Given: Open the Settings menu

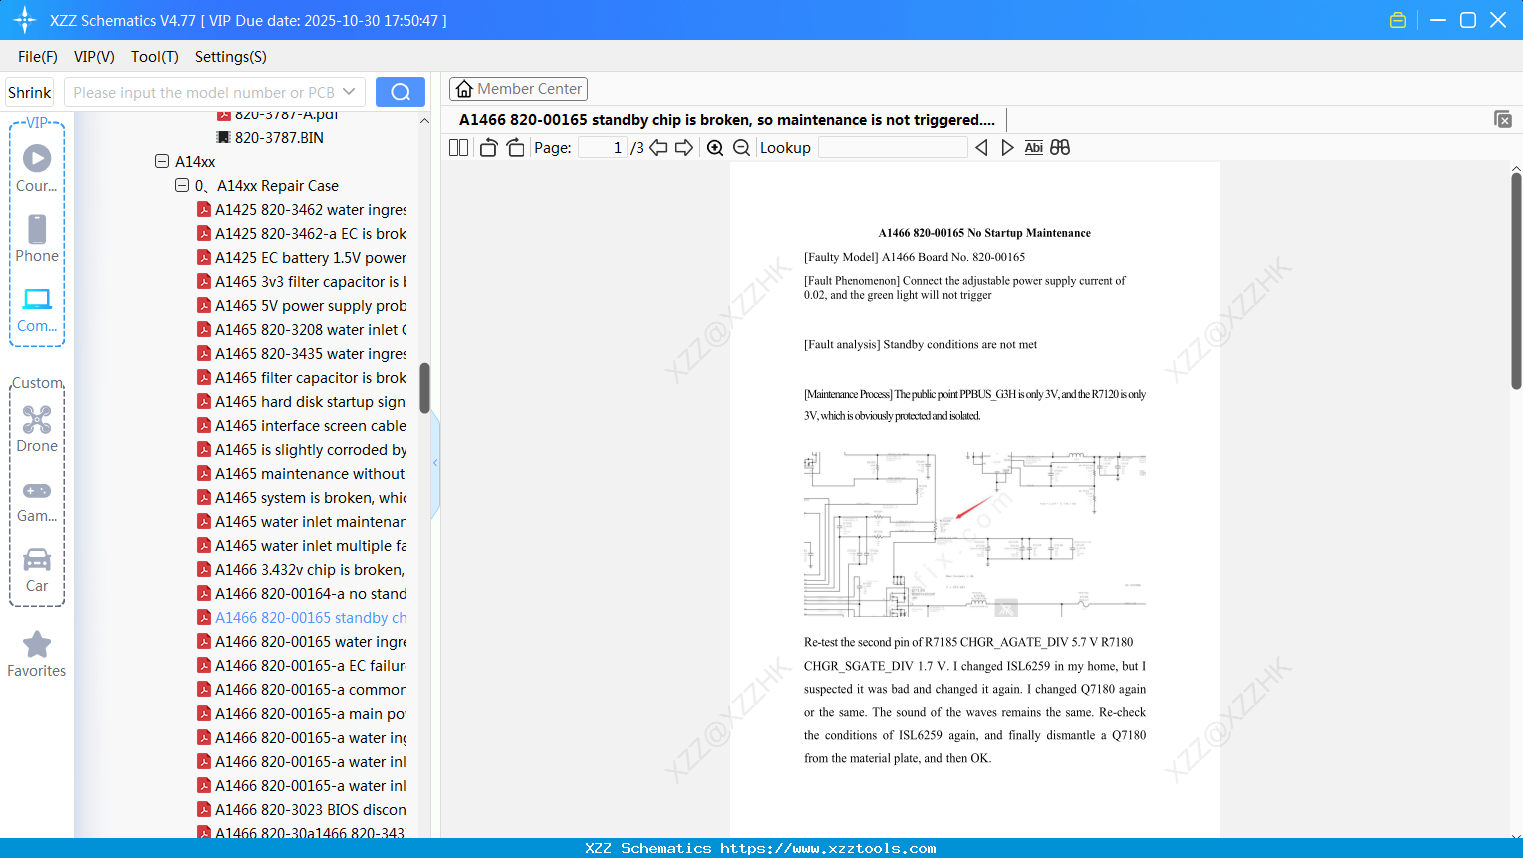Looking at the screenshot, I should (231, 57).
